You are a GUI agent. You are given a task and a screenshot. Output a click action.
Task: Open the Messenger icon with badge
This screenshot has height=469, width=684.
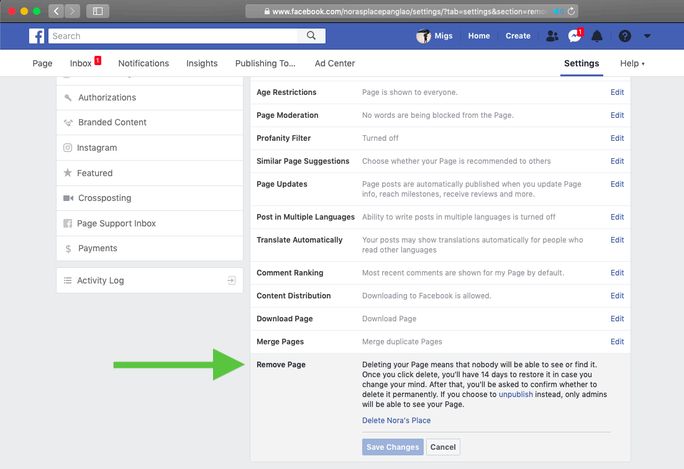pos(574,36)
